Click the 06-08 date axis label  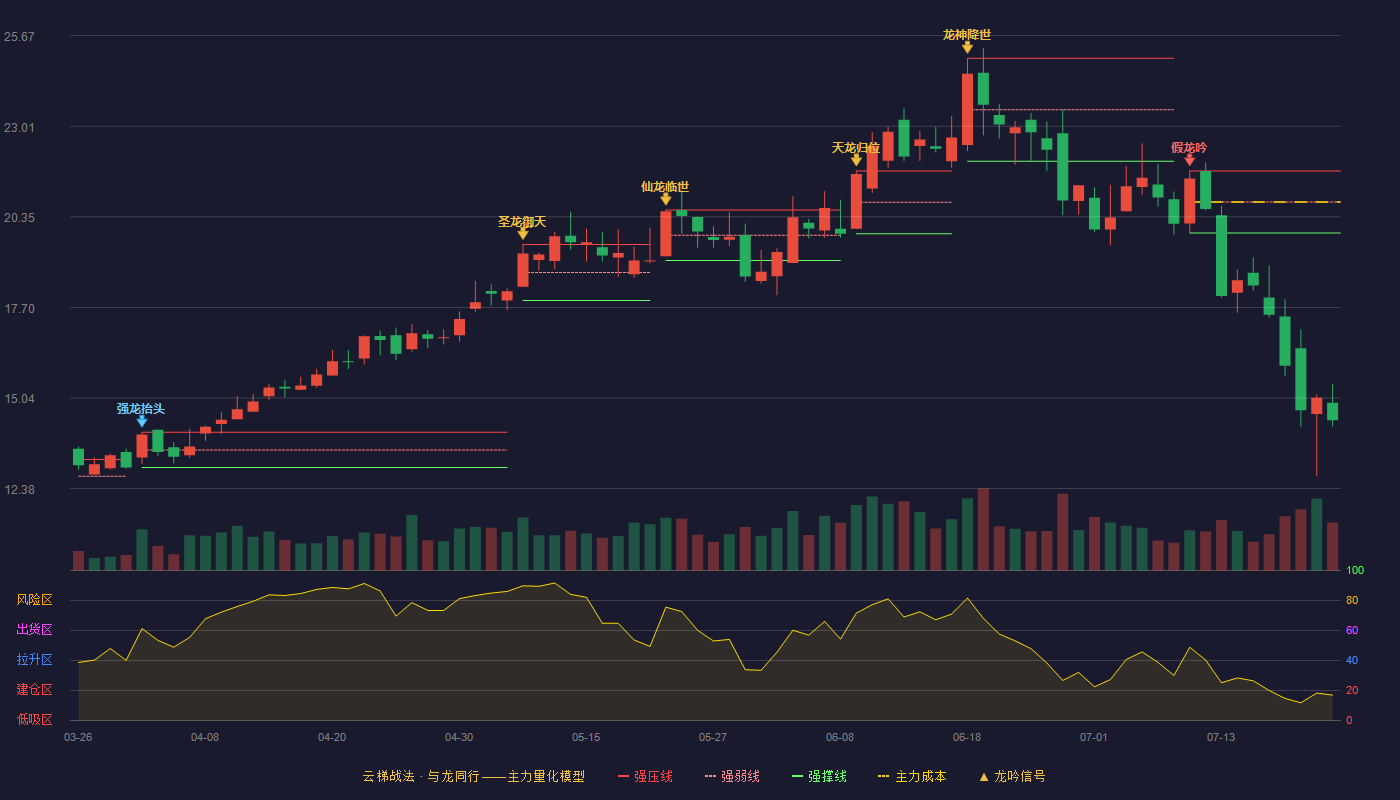840,737
